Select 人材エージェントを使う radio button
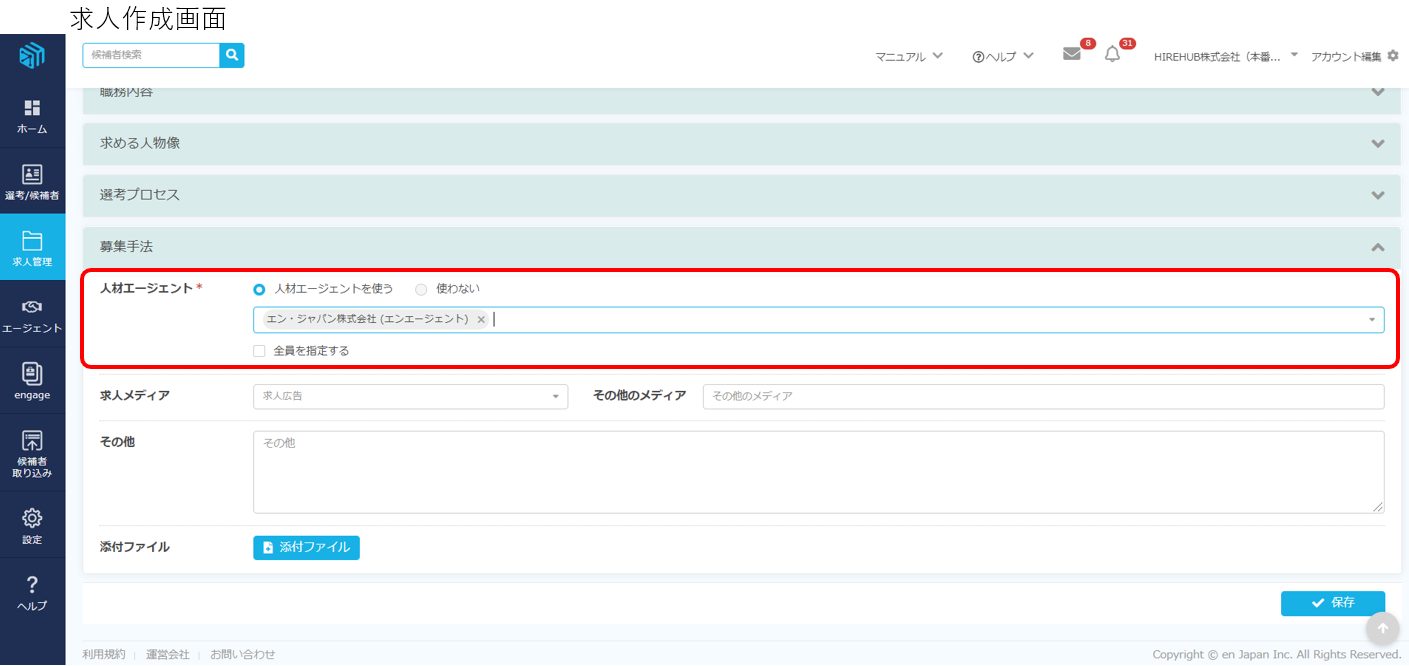The height and width of the screenshot is (666, 1409). [x=260, y=289]
